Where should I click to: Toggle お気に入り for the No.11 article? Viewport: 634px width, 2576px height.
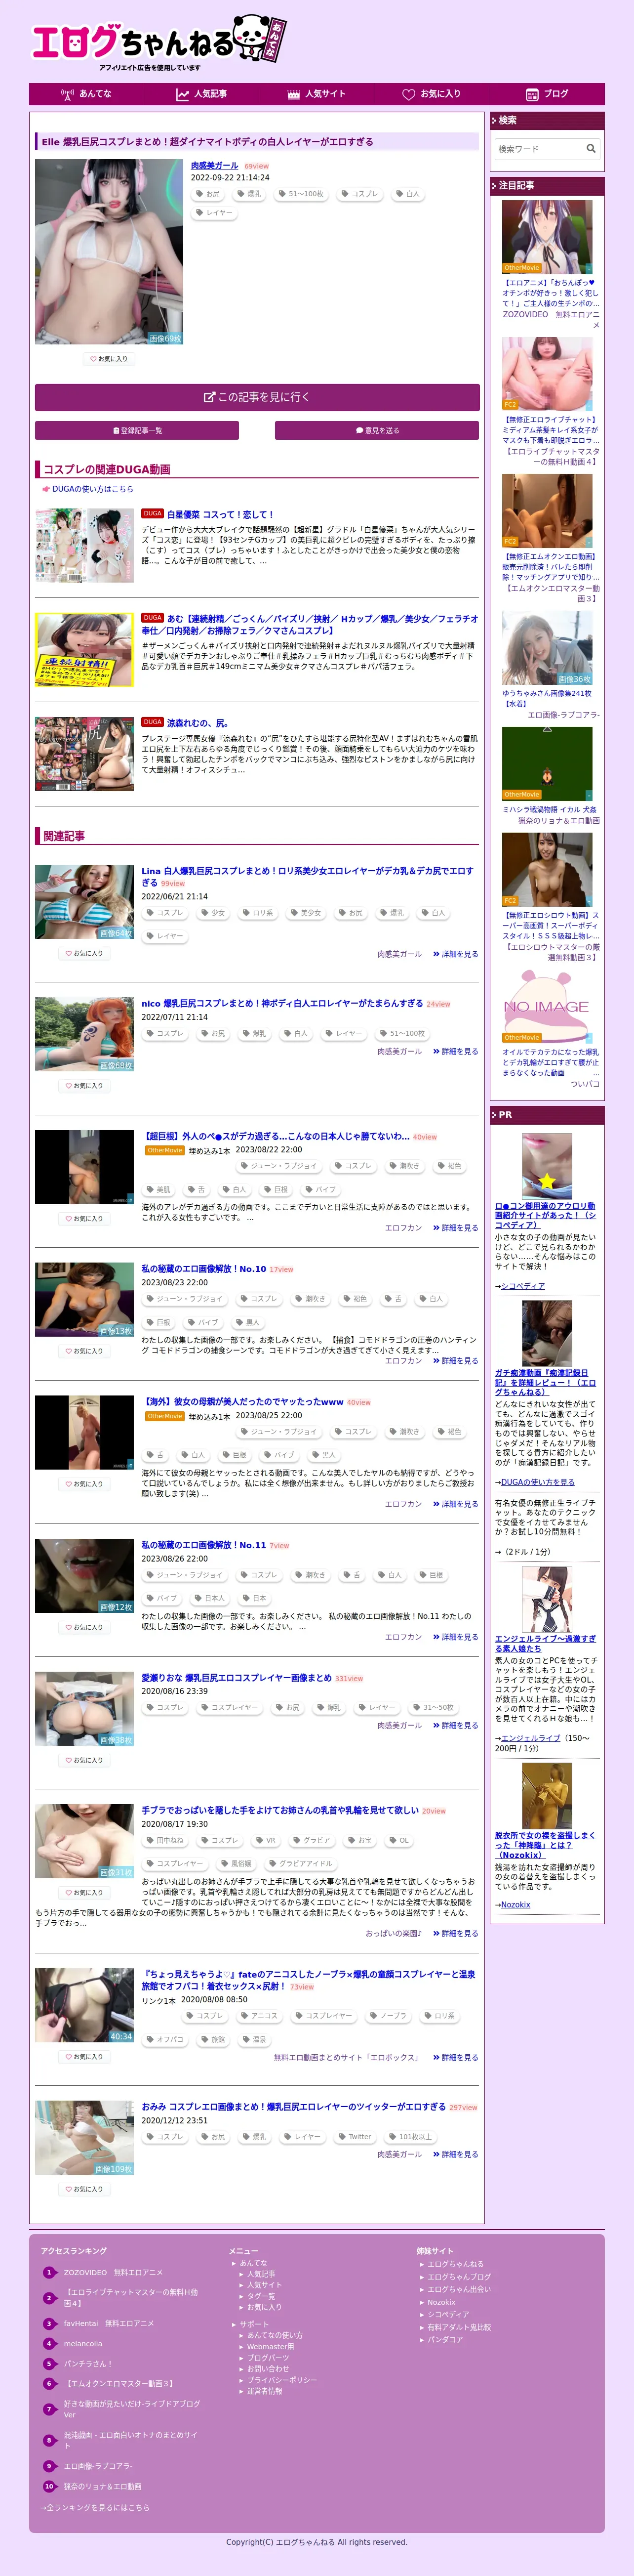coord(84,1627)
